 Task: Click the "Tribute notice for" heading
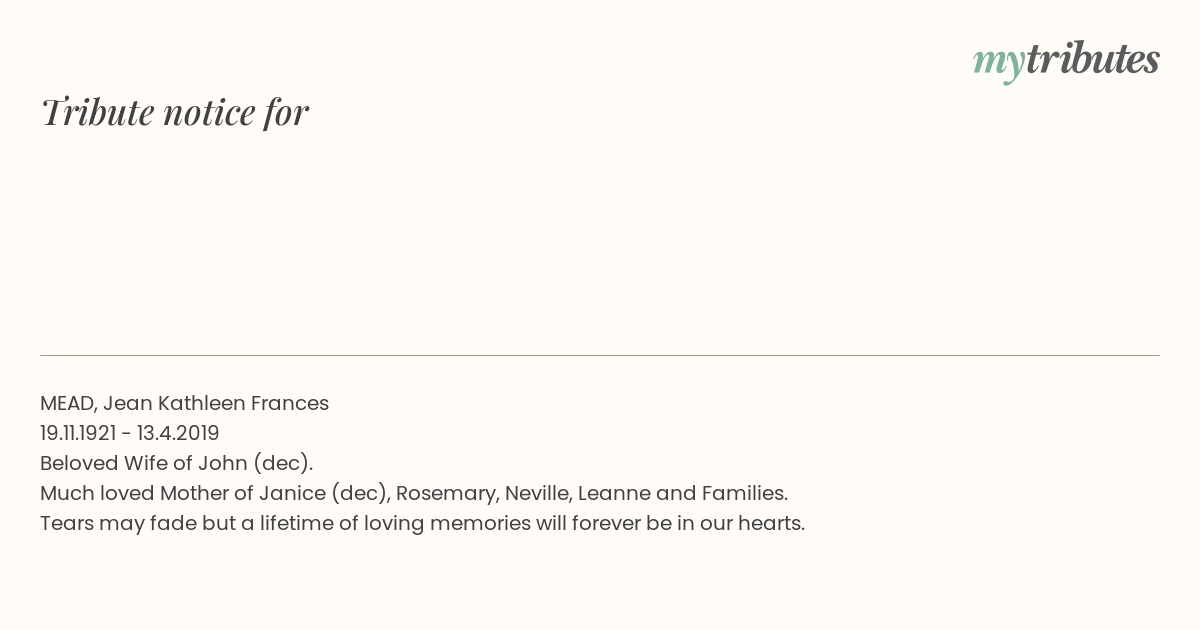click(174, 112)
